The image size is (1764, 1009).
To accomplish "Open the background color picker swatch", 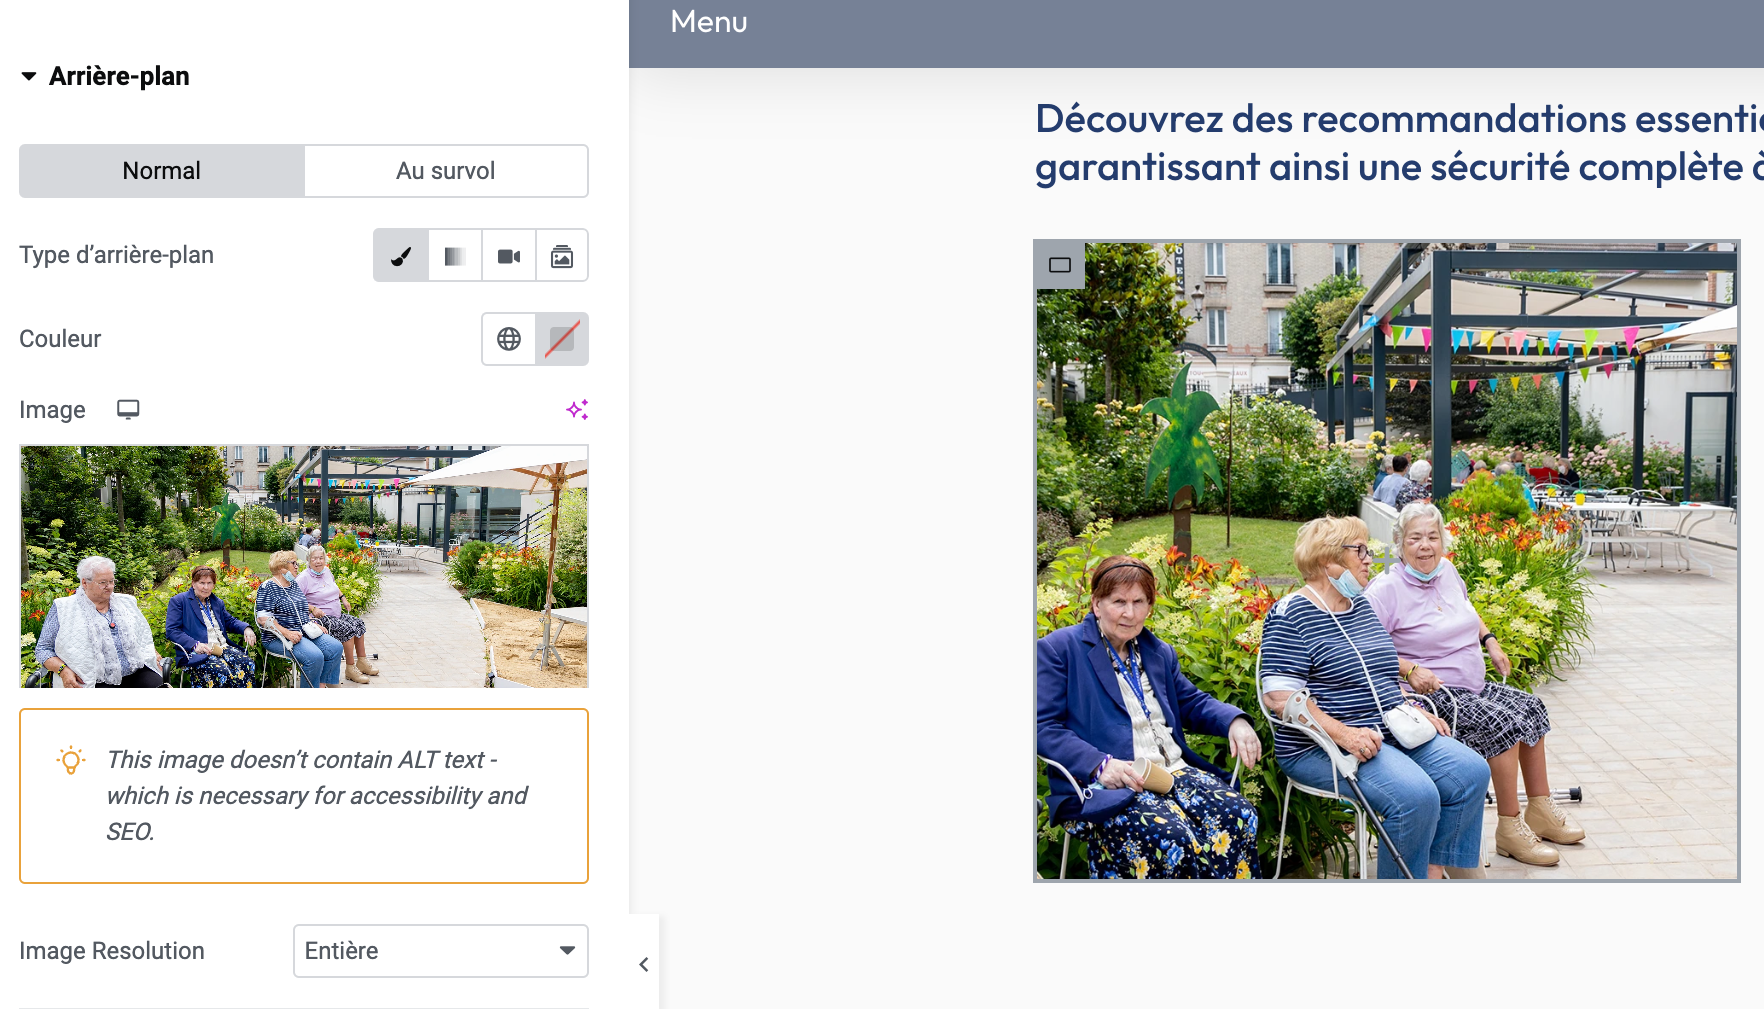I will pos(562,339).
